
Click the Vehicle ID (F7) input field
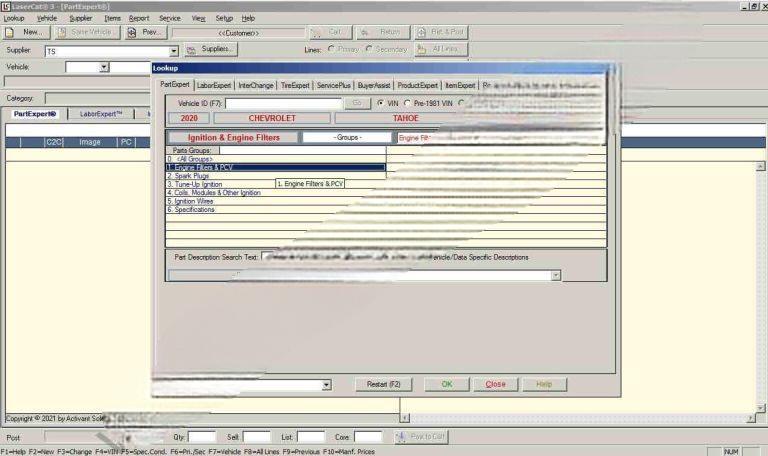click(x=283, y=103)
